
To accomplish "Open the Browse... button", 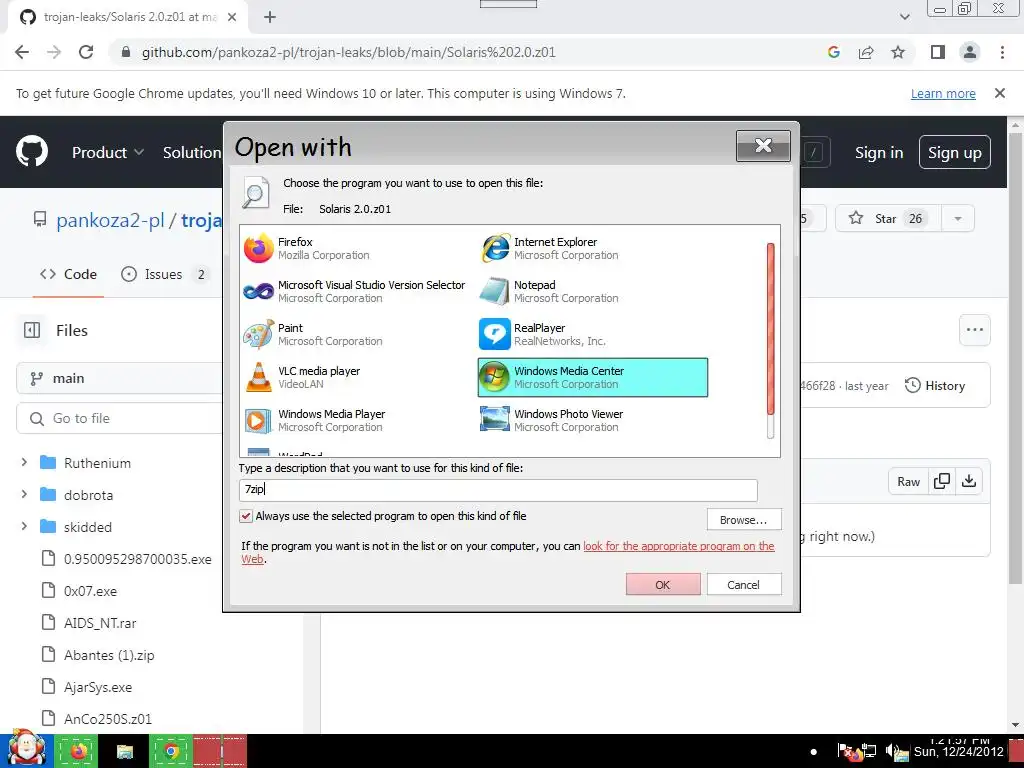I will [x=744, y=520].
